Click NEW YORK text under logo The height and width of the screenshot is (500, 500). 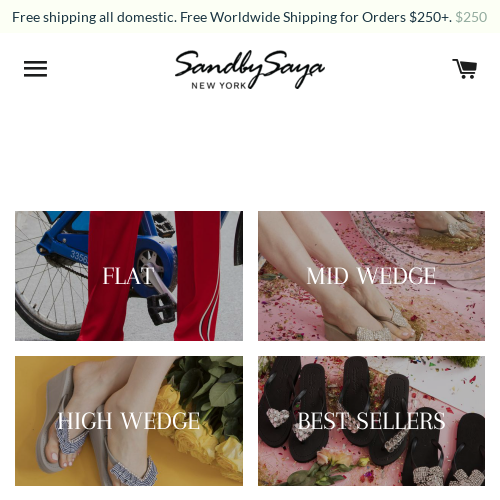click(219, 86)
